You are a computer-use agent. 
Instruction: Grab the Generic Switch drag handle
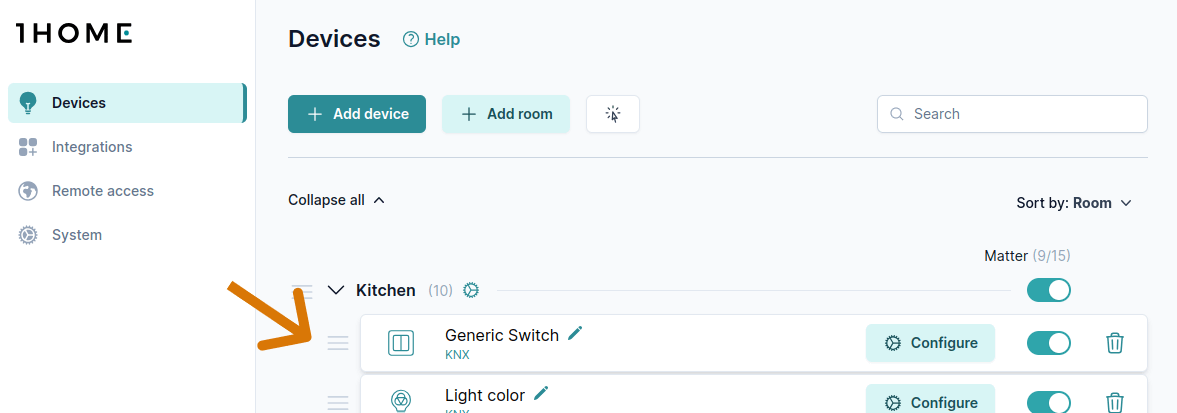(x=338, y=343)
